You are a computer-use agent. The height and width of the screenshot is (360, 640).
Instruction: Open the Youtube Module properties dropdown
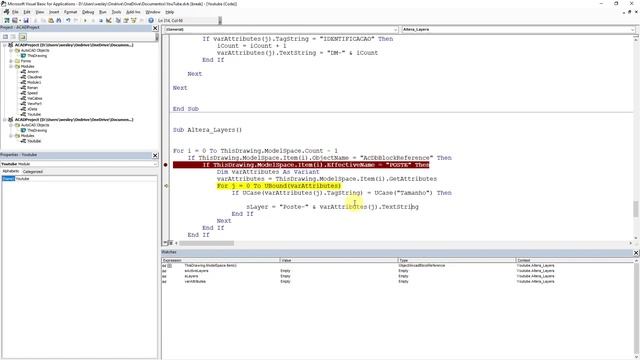155,164
